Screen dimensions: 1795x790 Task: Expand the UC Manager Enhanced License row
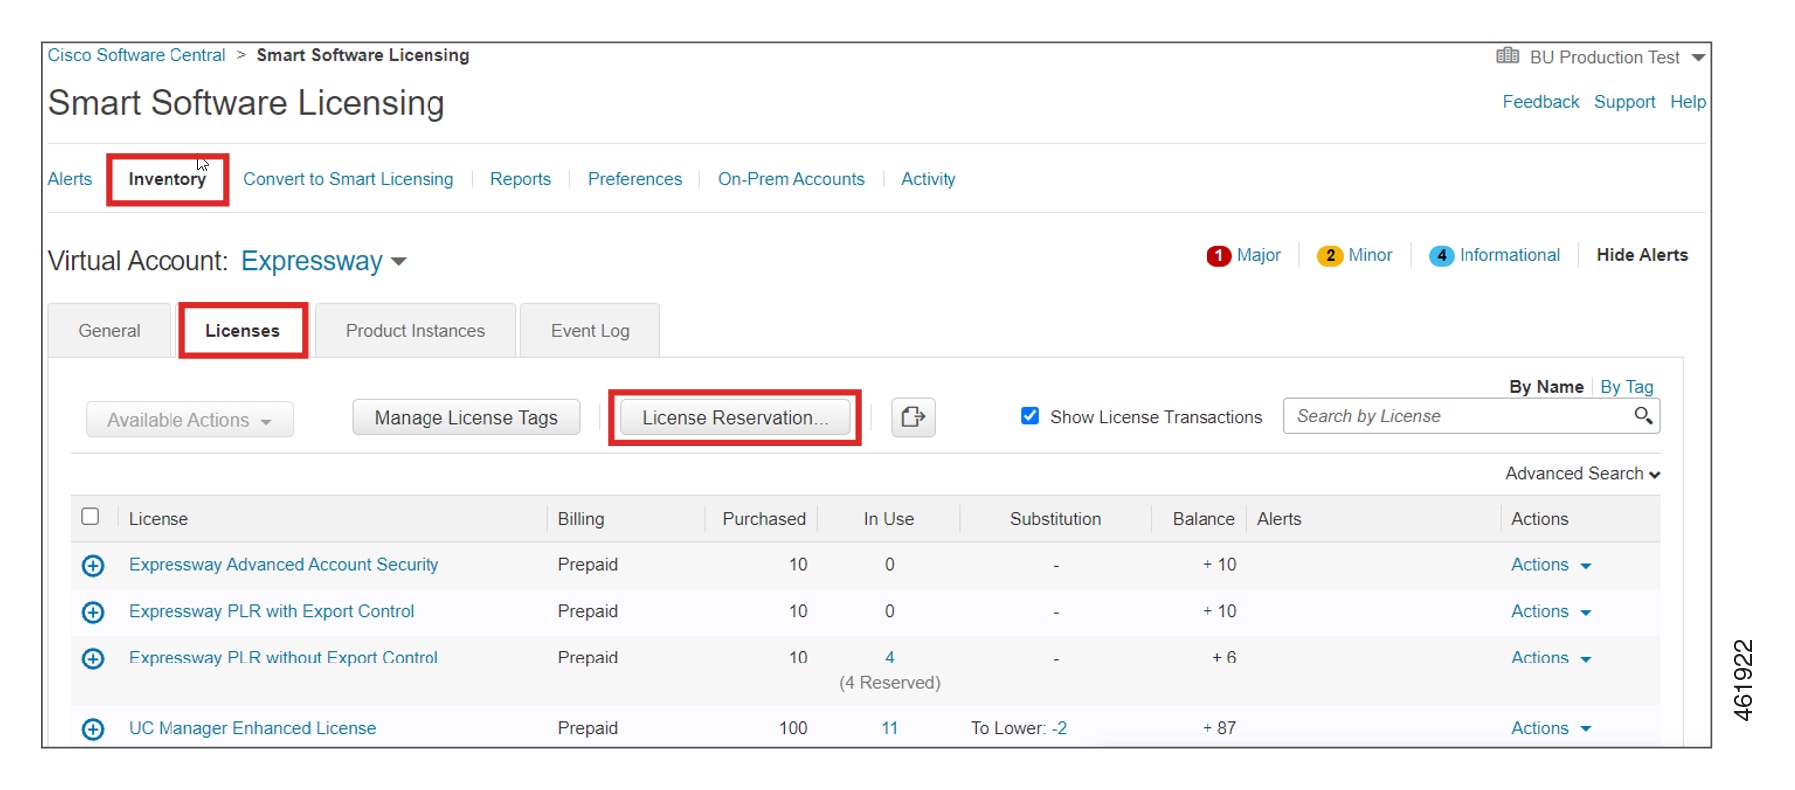[x=93, y=729]
